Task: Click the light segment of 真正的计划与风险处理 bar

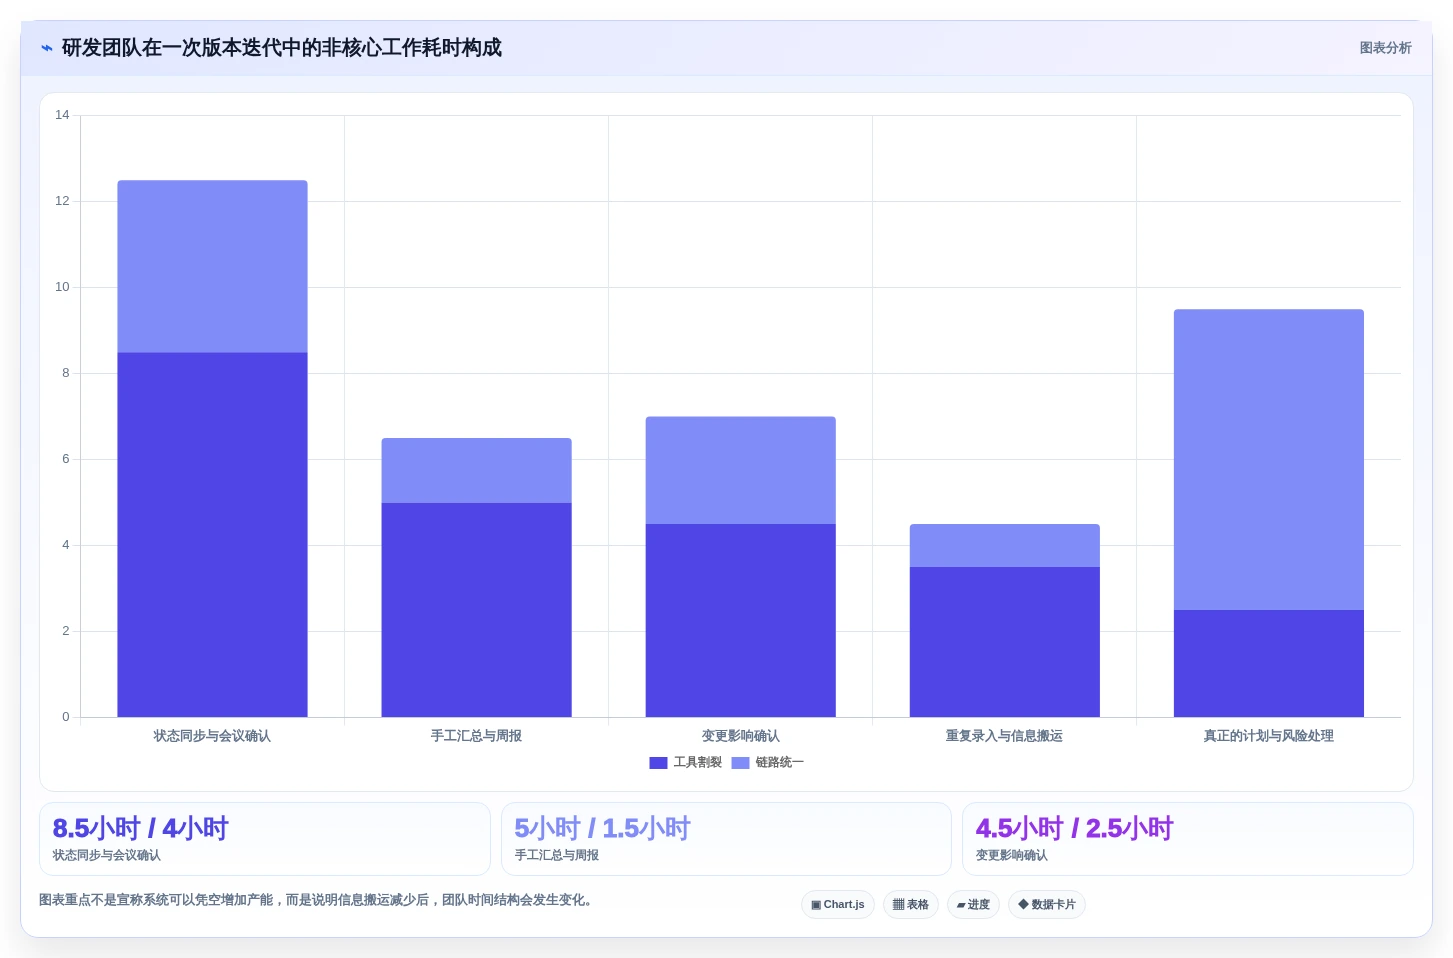Action: 1268,460
